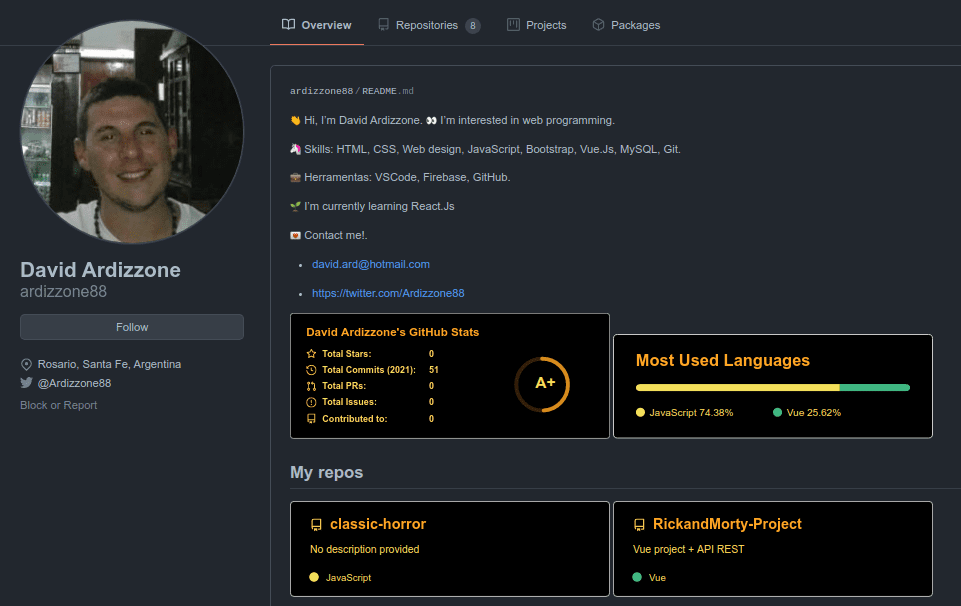Click the Twitter bird icon in sidebar

[26, 383]
